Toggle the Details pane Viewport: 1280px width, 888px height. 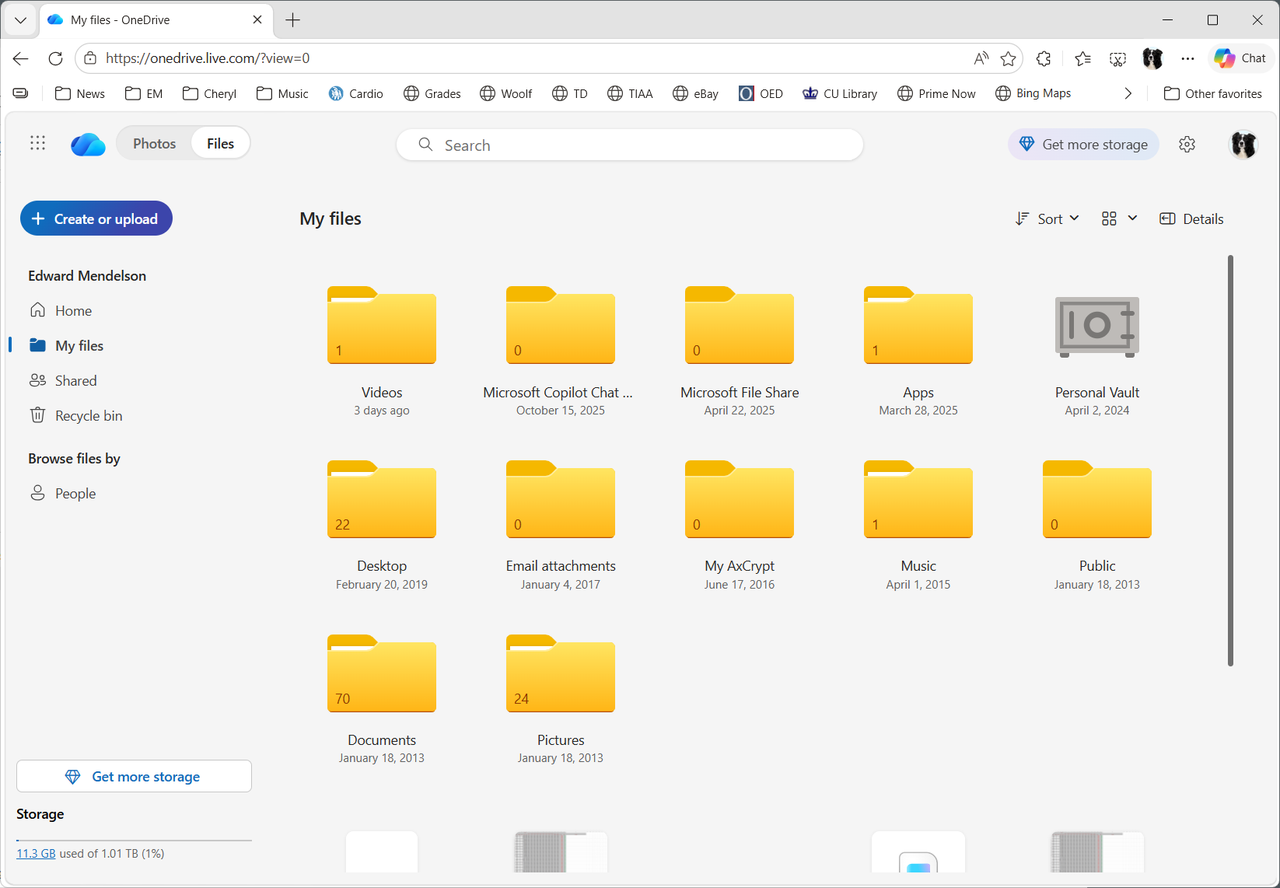point(1191,219)
